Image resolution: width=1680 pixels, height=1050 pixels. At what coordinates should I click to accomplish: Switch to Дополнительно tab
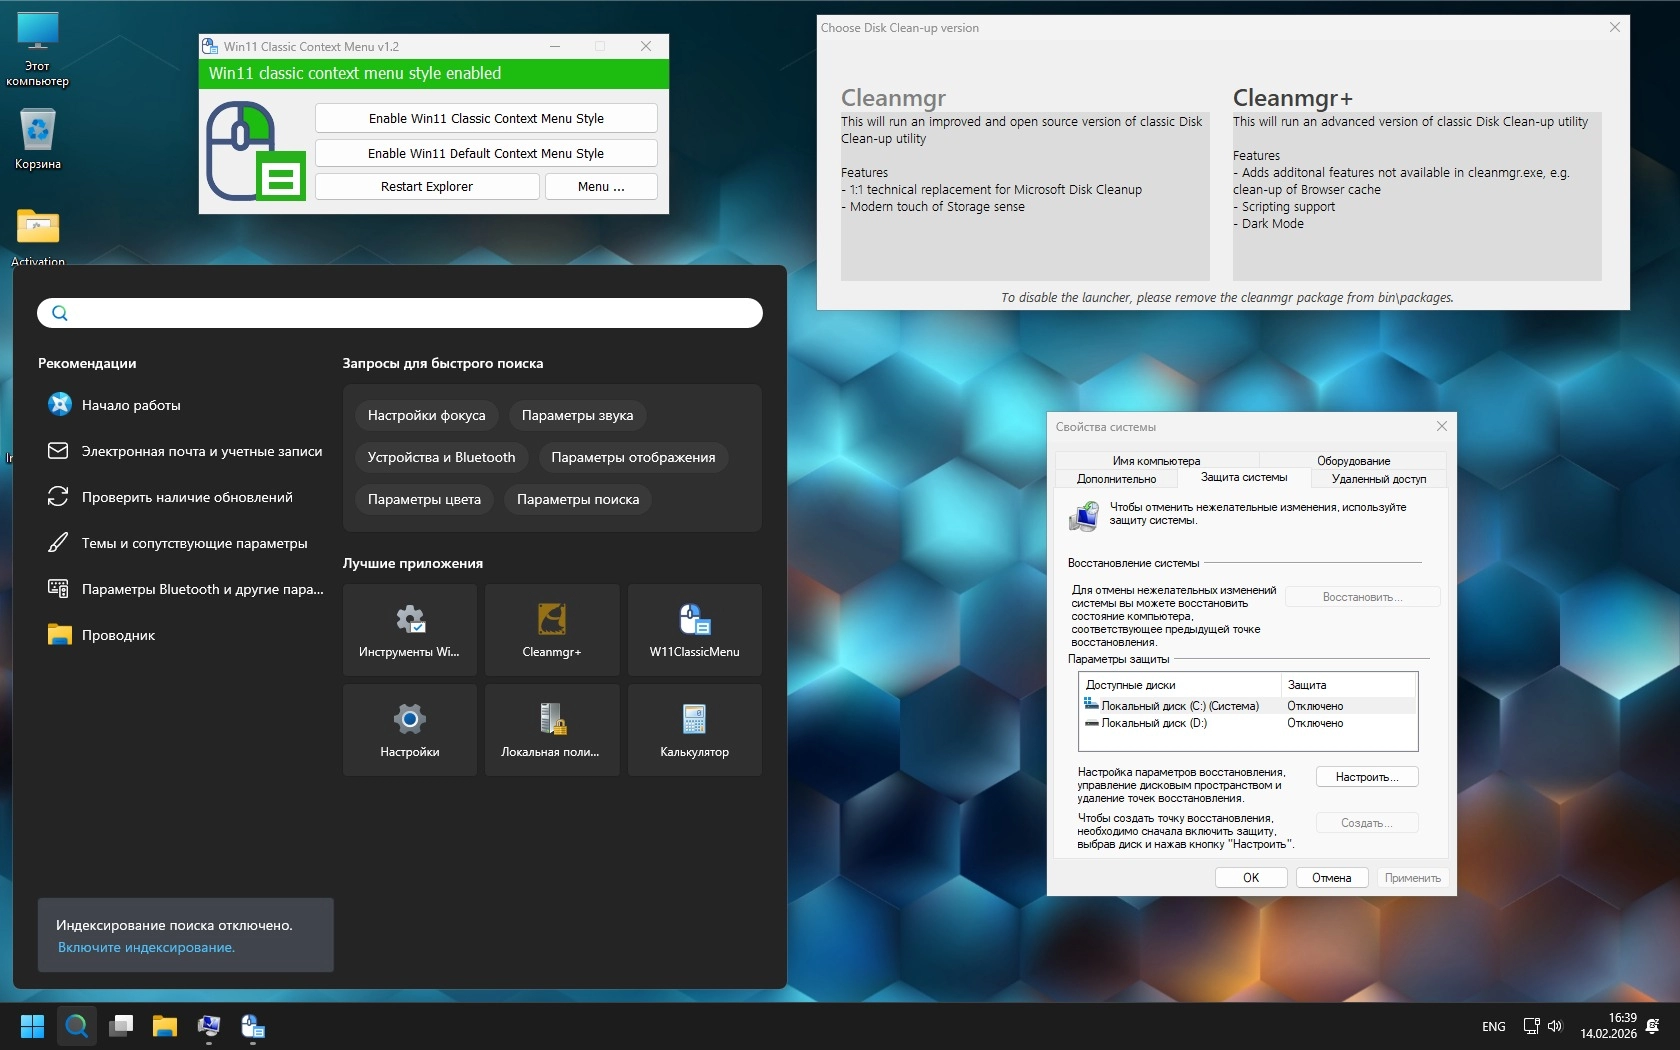pos(1116,479)
